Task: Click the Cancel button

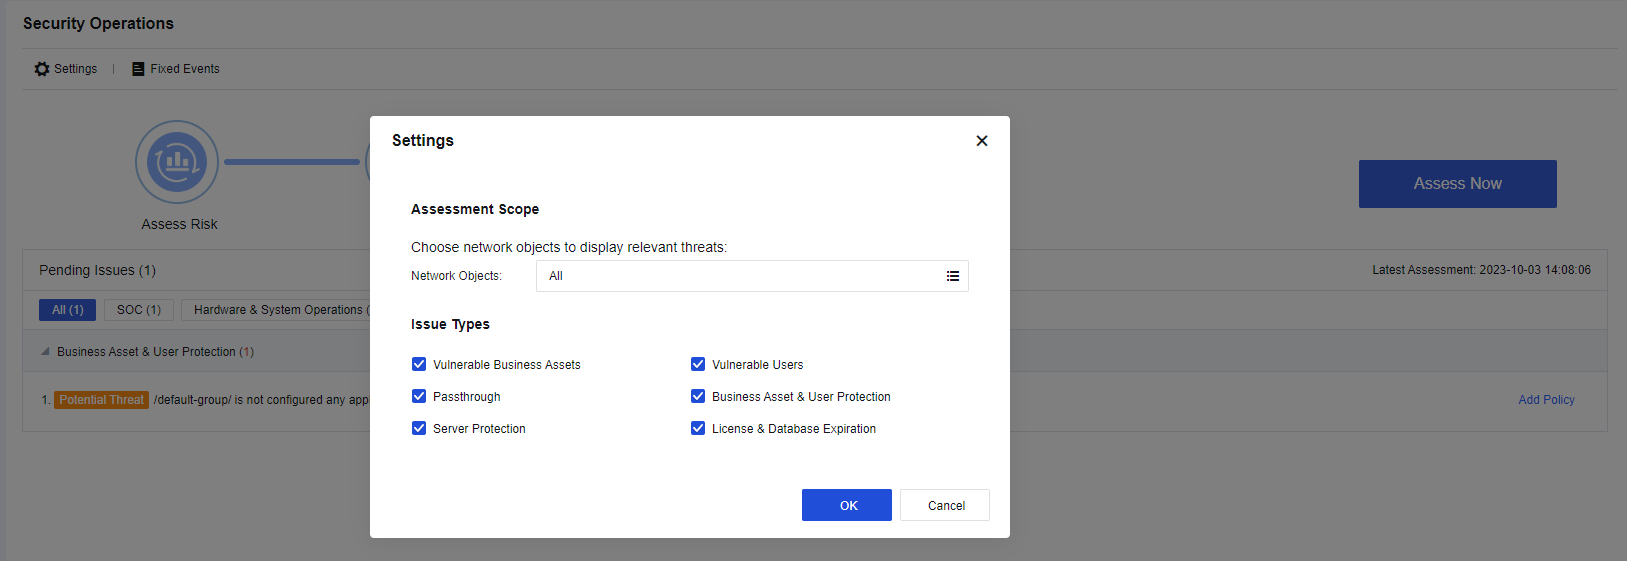Action: click(945, 505)
